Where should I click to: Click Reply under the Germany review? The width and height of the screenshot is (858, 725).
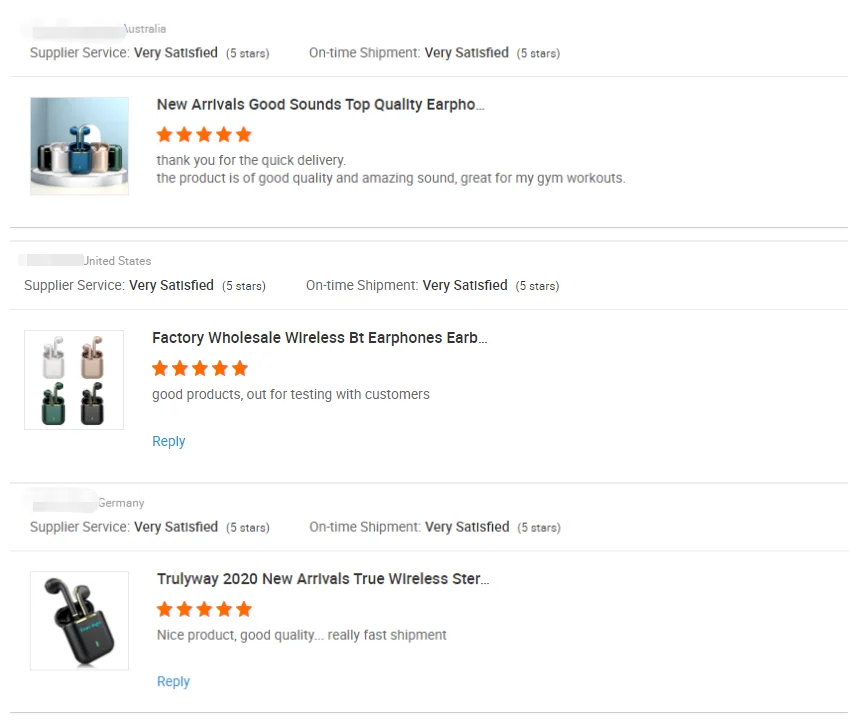point(173,681)
